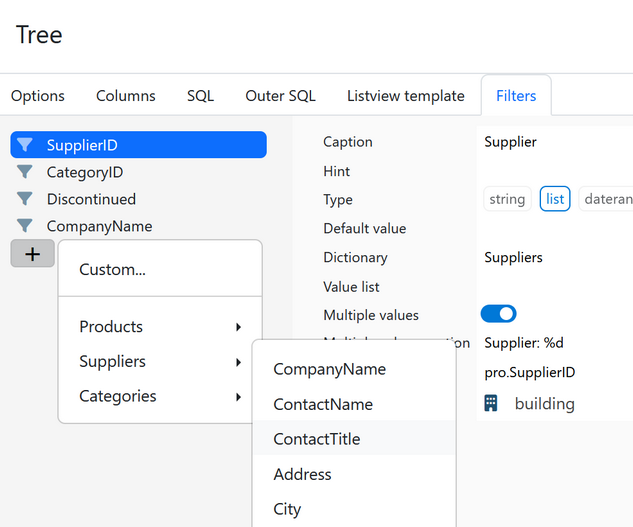This screenshot has height=527, width=633.
Task: Click the plus button to add filter
Action: [x=33, y=254]
